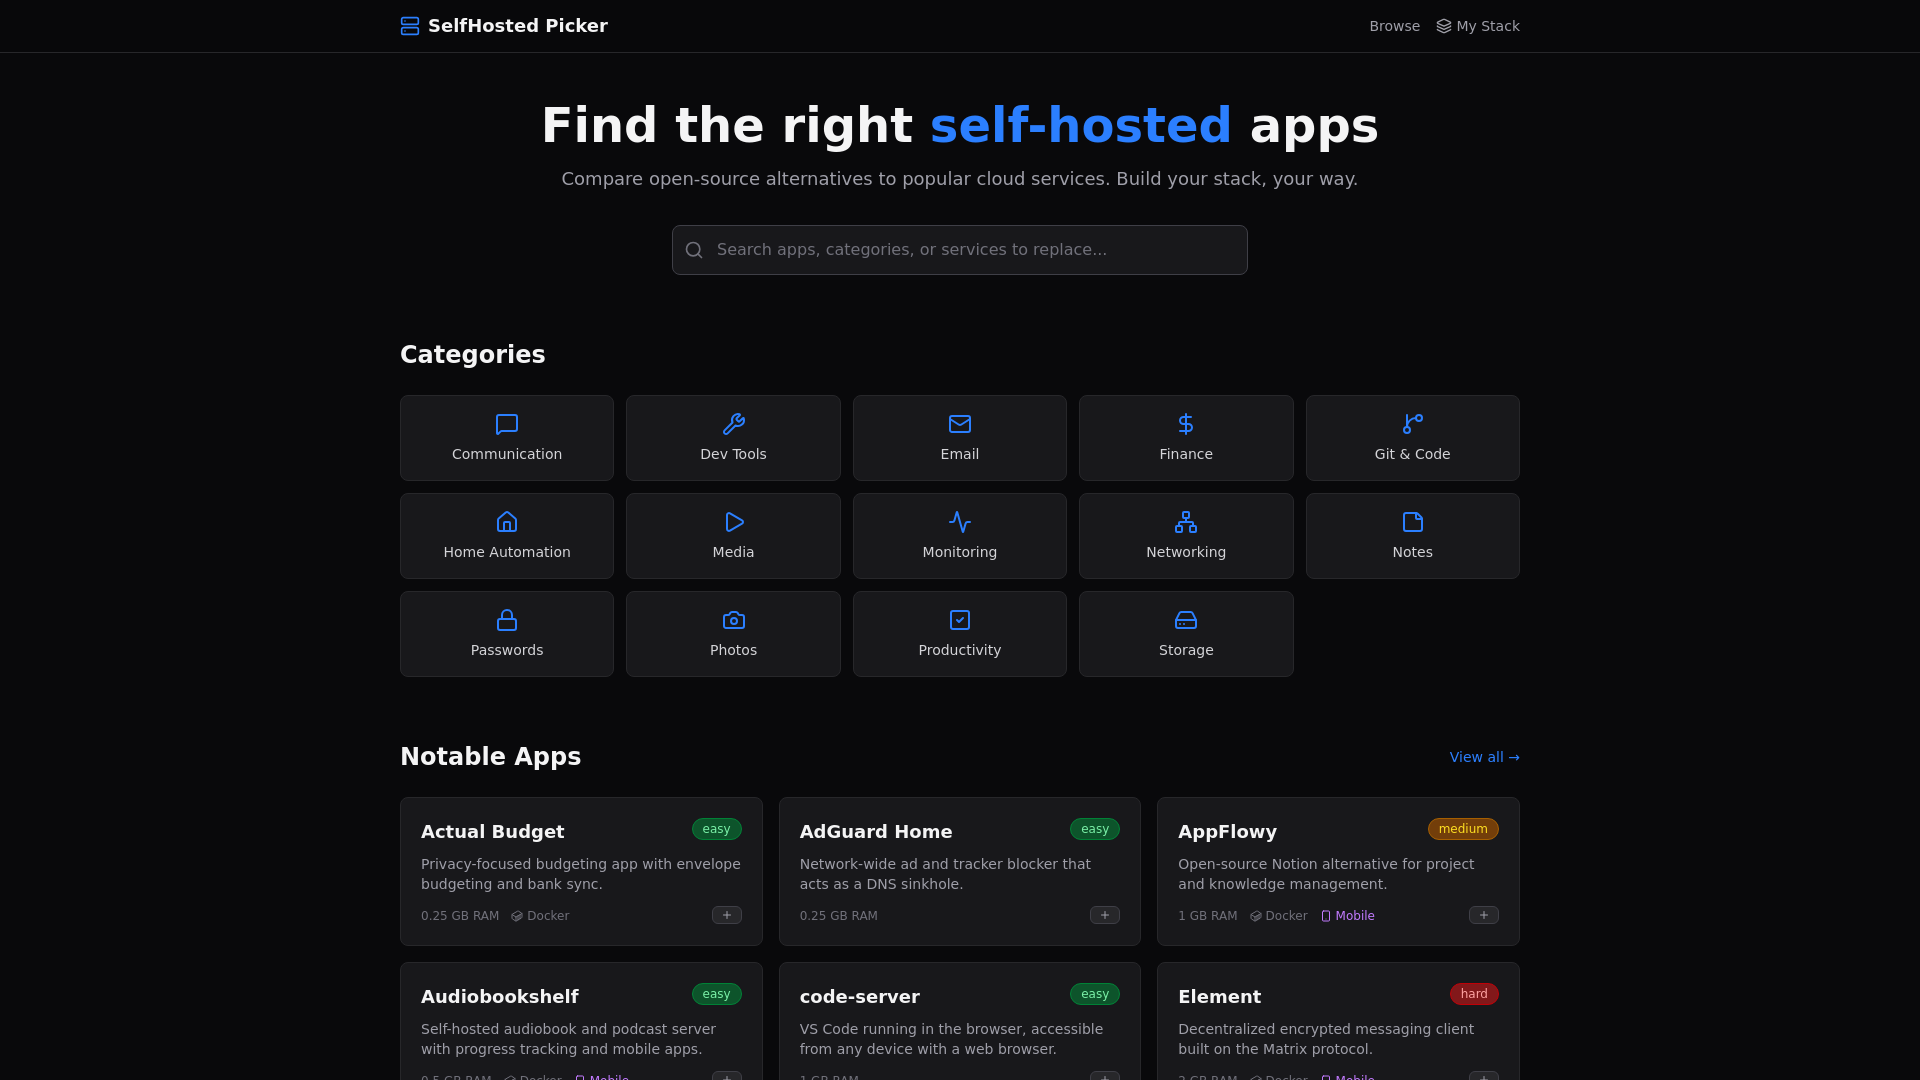Viewport: 1920px width, 1080px height.
Task: Open the Networking nodes icon
Action: click(1186, 522)
